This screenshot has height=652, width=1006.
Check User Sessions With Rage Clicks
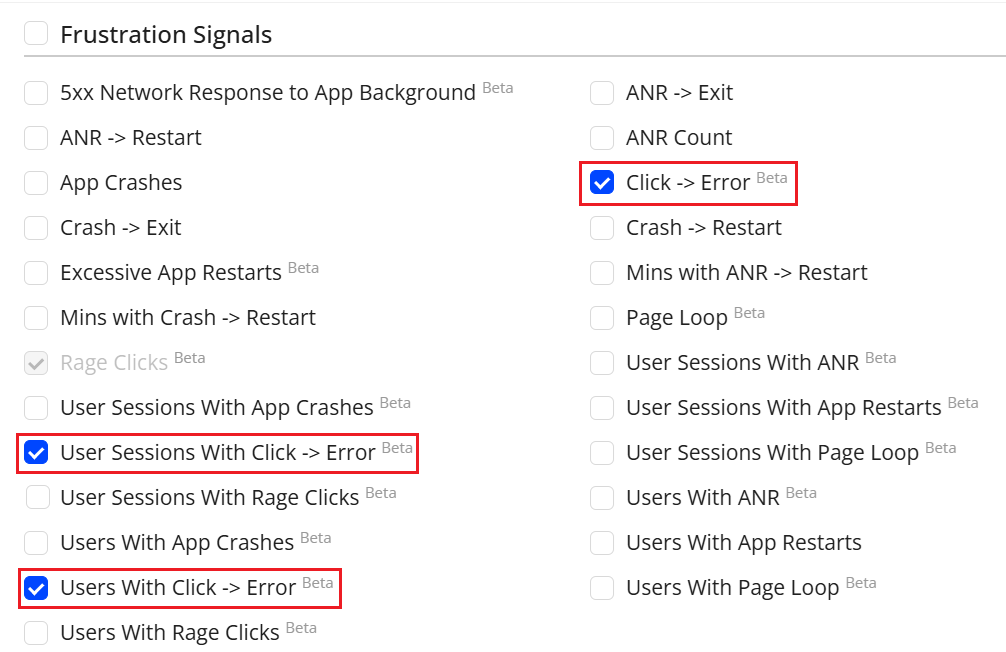point(38,497)
